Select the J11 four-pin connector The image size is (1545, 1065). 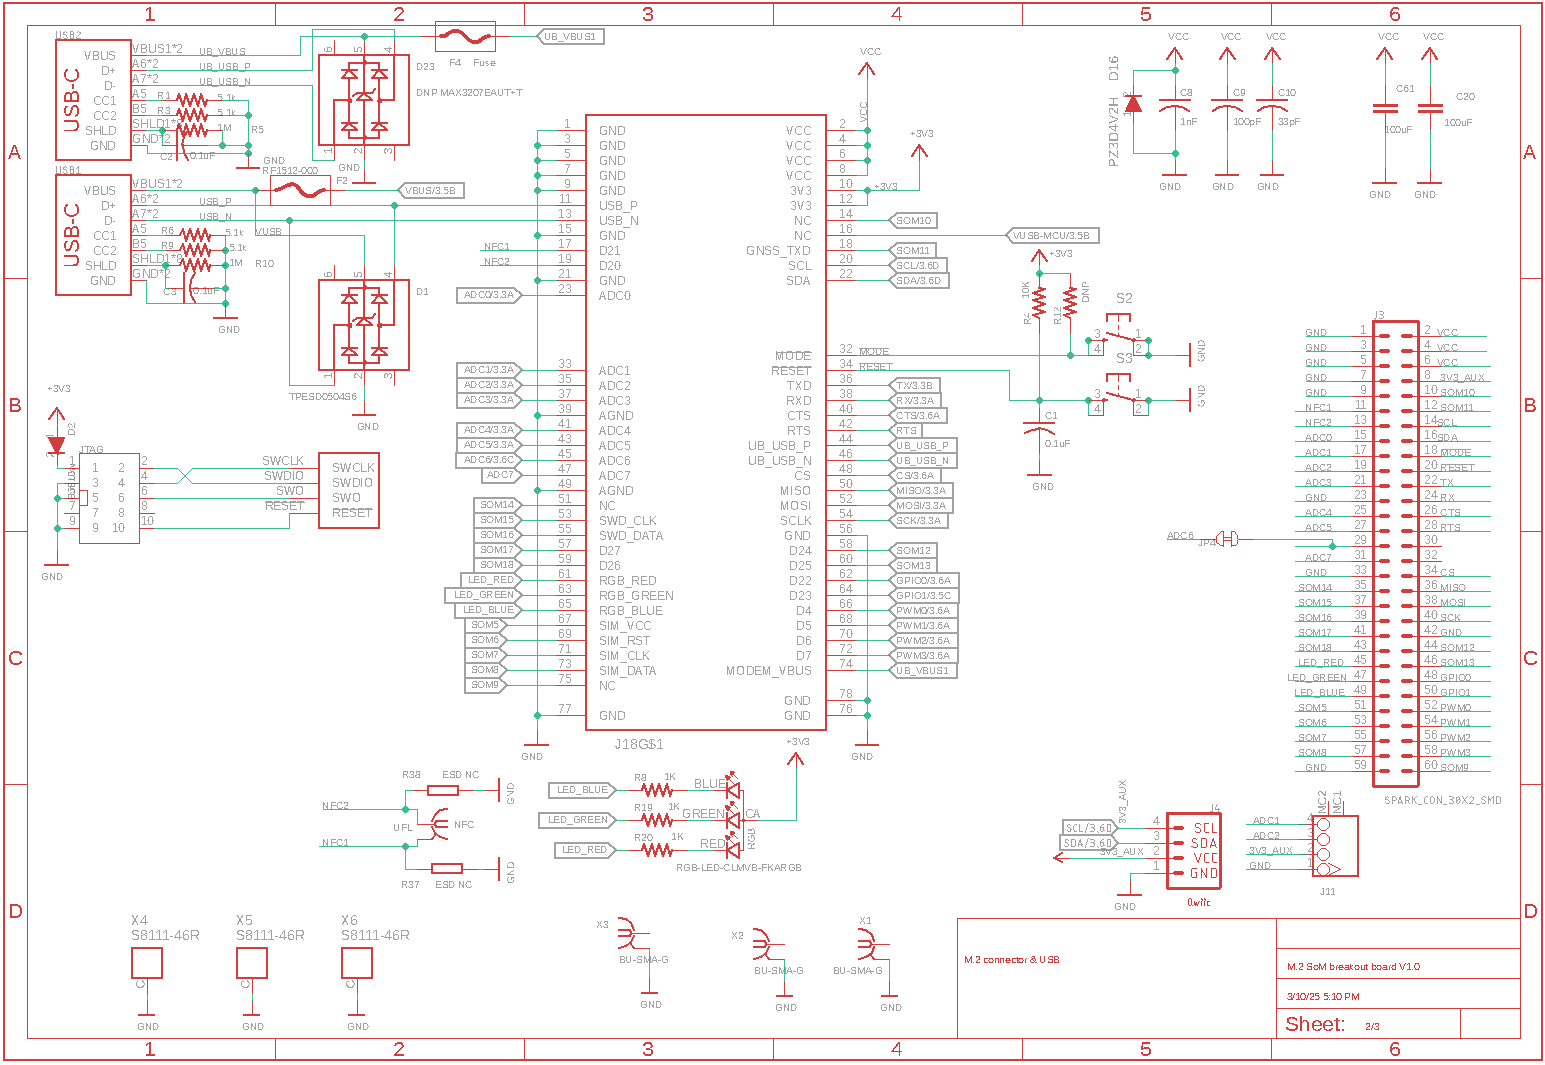1335,846
